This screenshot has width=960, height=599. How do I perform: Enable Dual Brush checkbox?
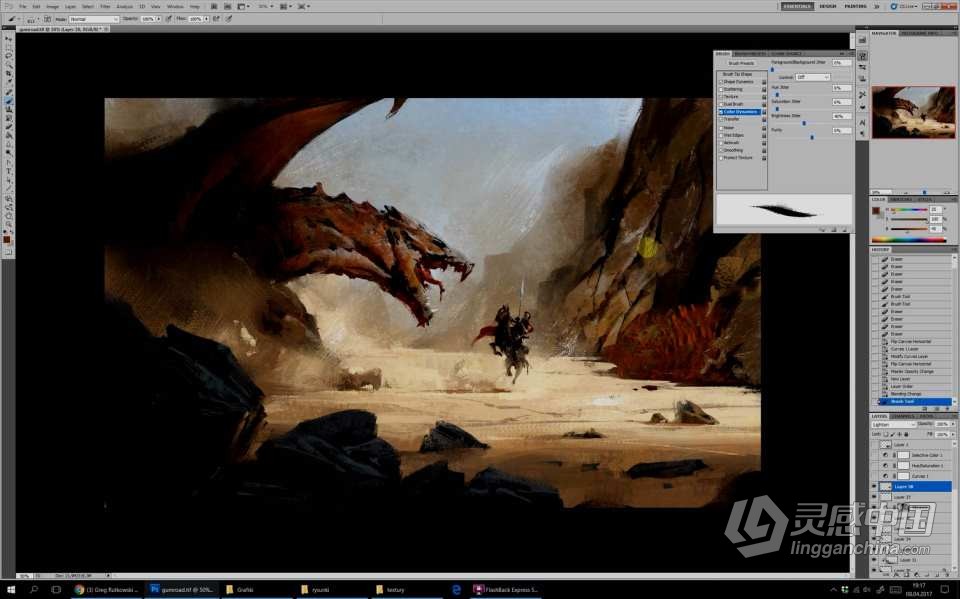pyautogui.click(x=721, y=104)
